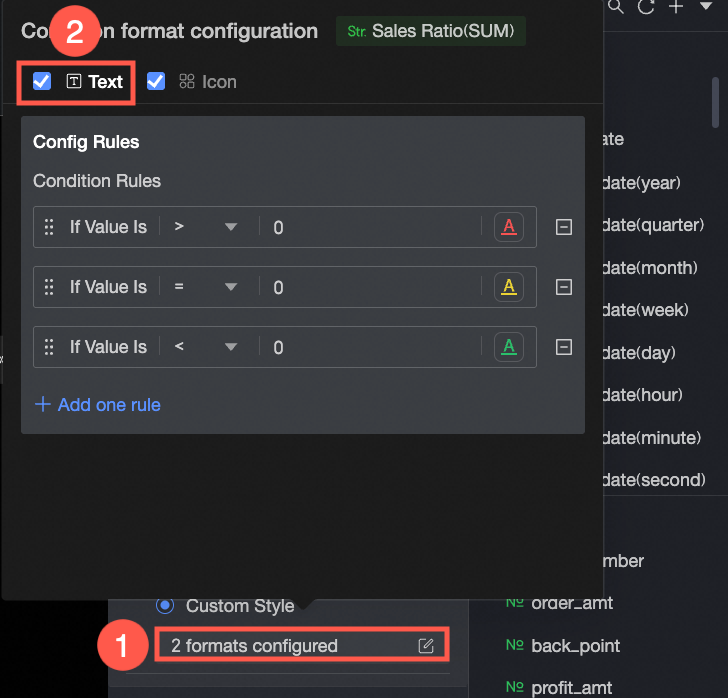
Task: Click the search icon in the field panel
Action: [x=616, y=7]
